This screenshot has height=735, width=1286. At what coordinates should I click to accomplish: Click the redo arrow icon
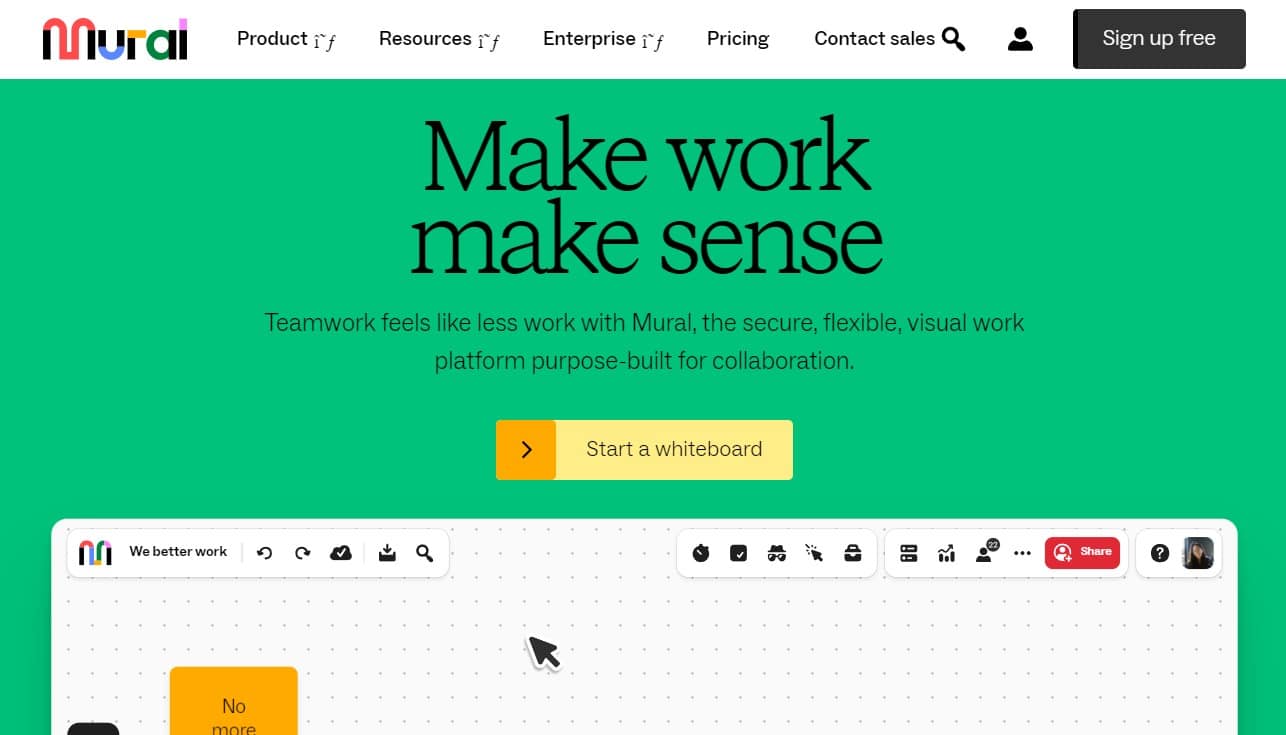pos(303,553)
